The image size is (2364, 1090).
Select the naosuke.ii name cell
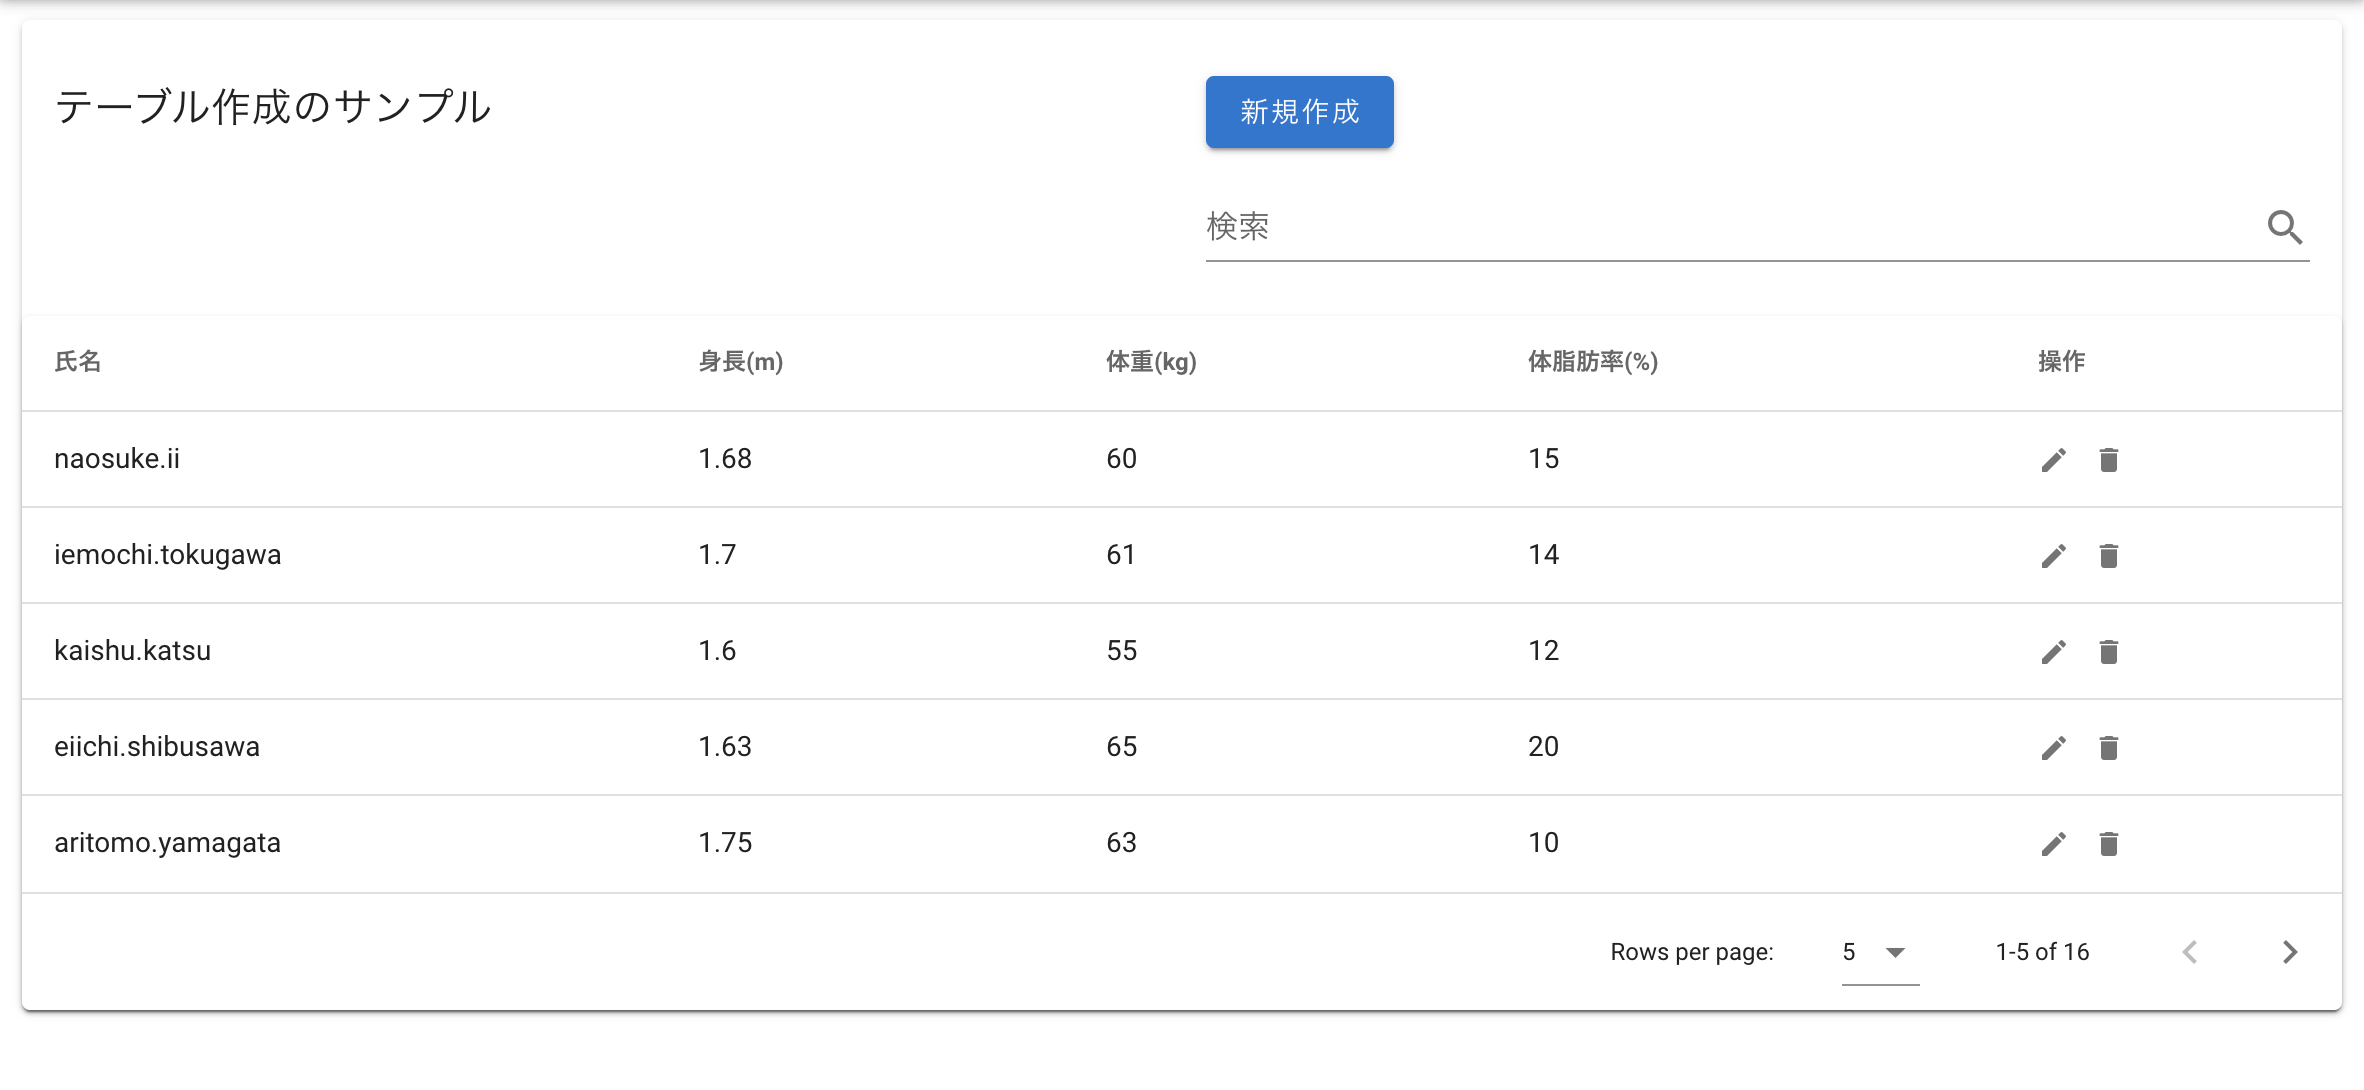(x=117, y=458)
